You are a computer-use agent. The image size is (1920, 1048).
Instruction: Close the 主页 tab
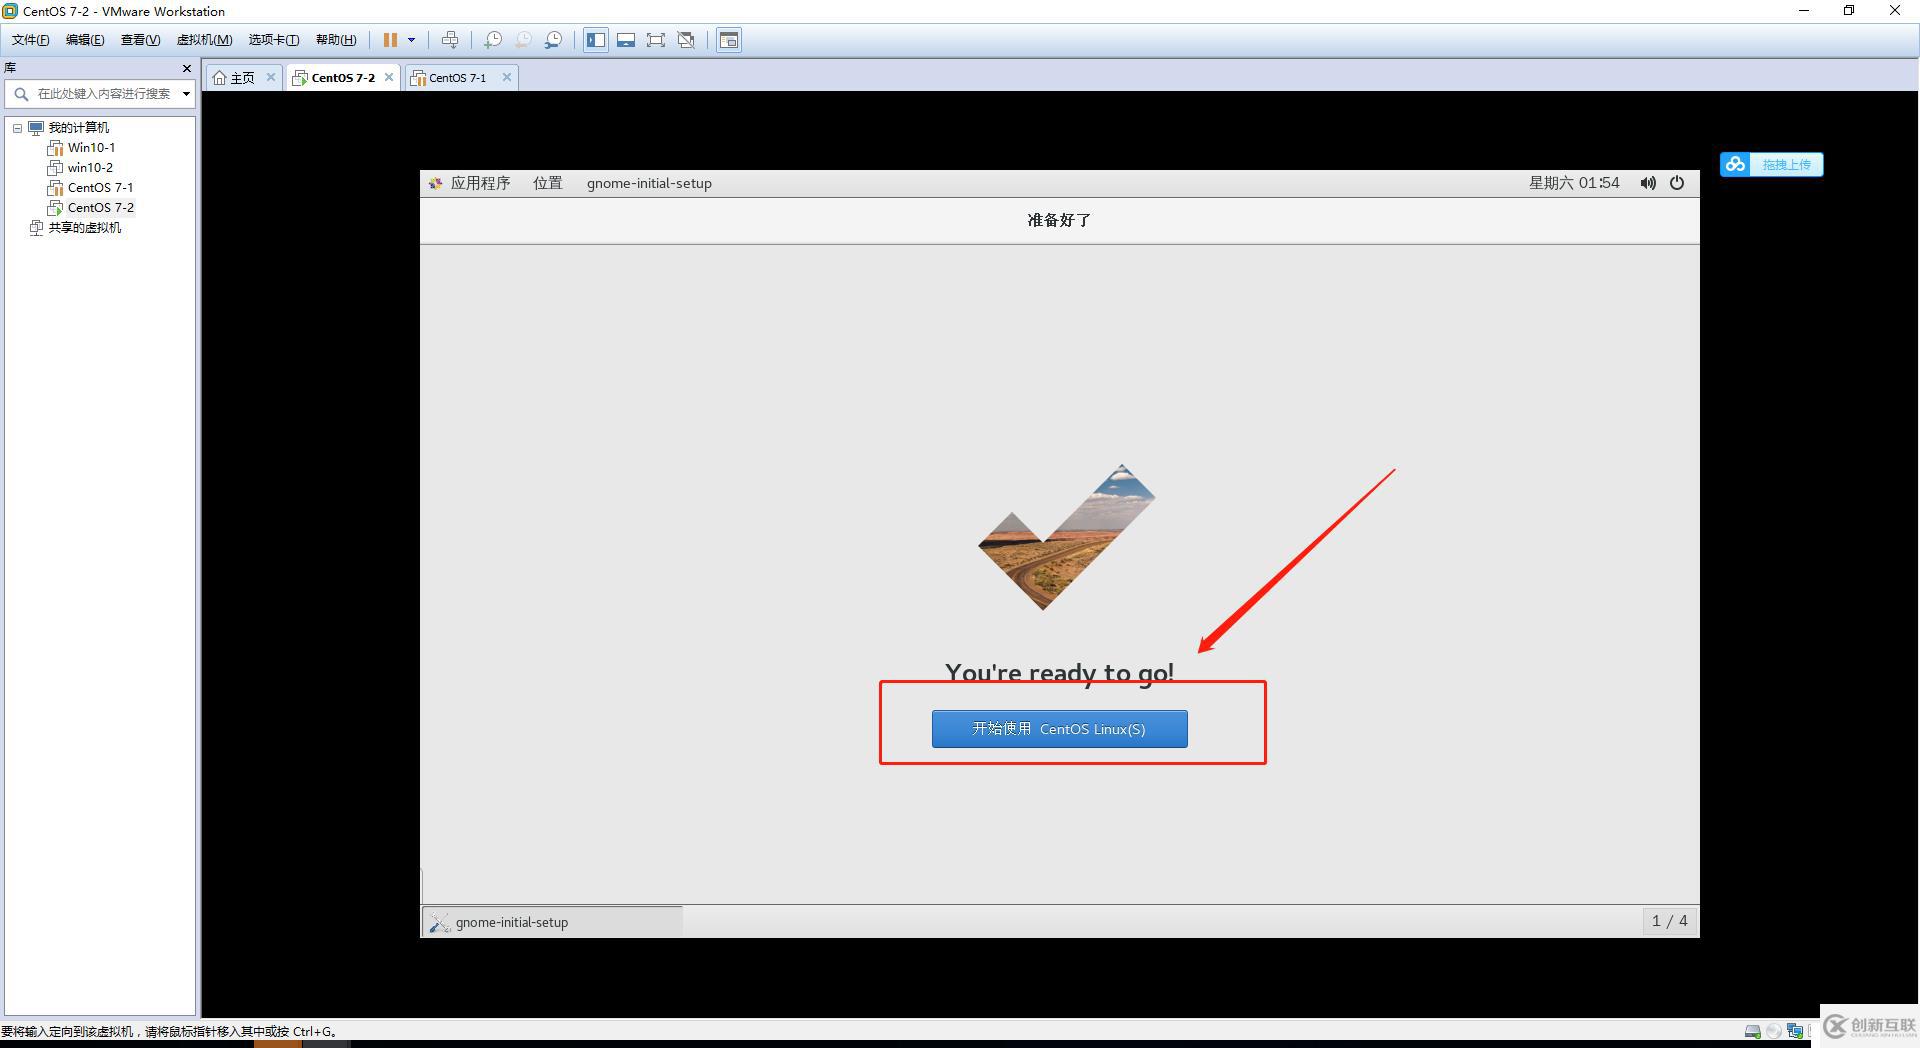270,77
